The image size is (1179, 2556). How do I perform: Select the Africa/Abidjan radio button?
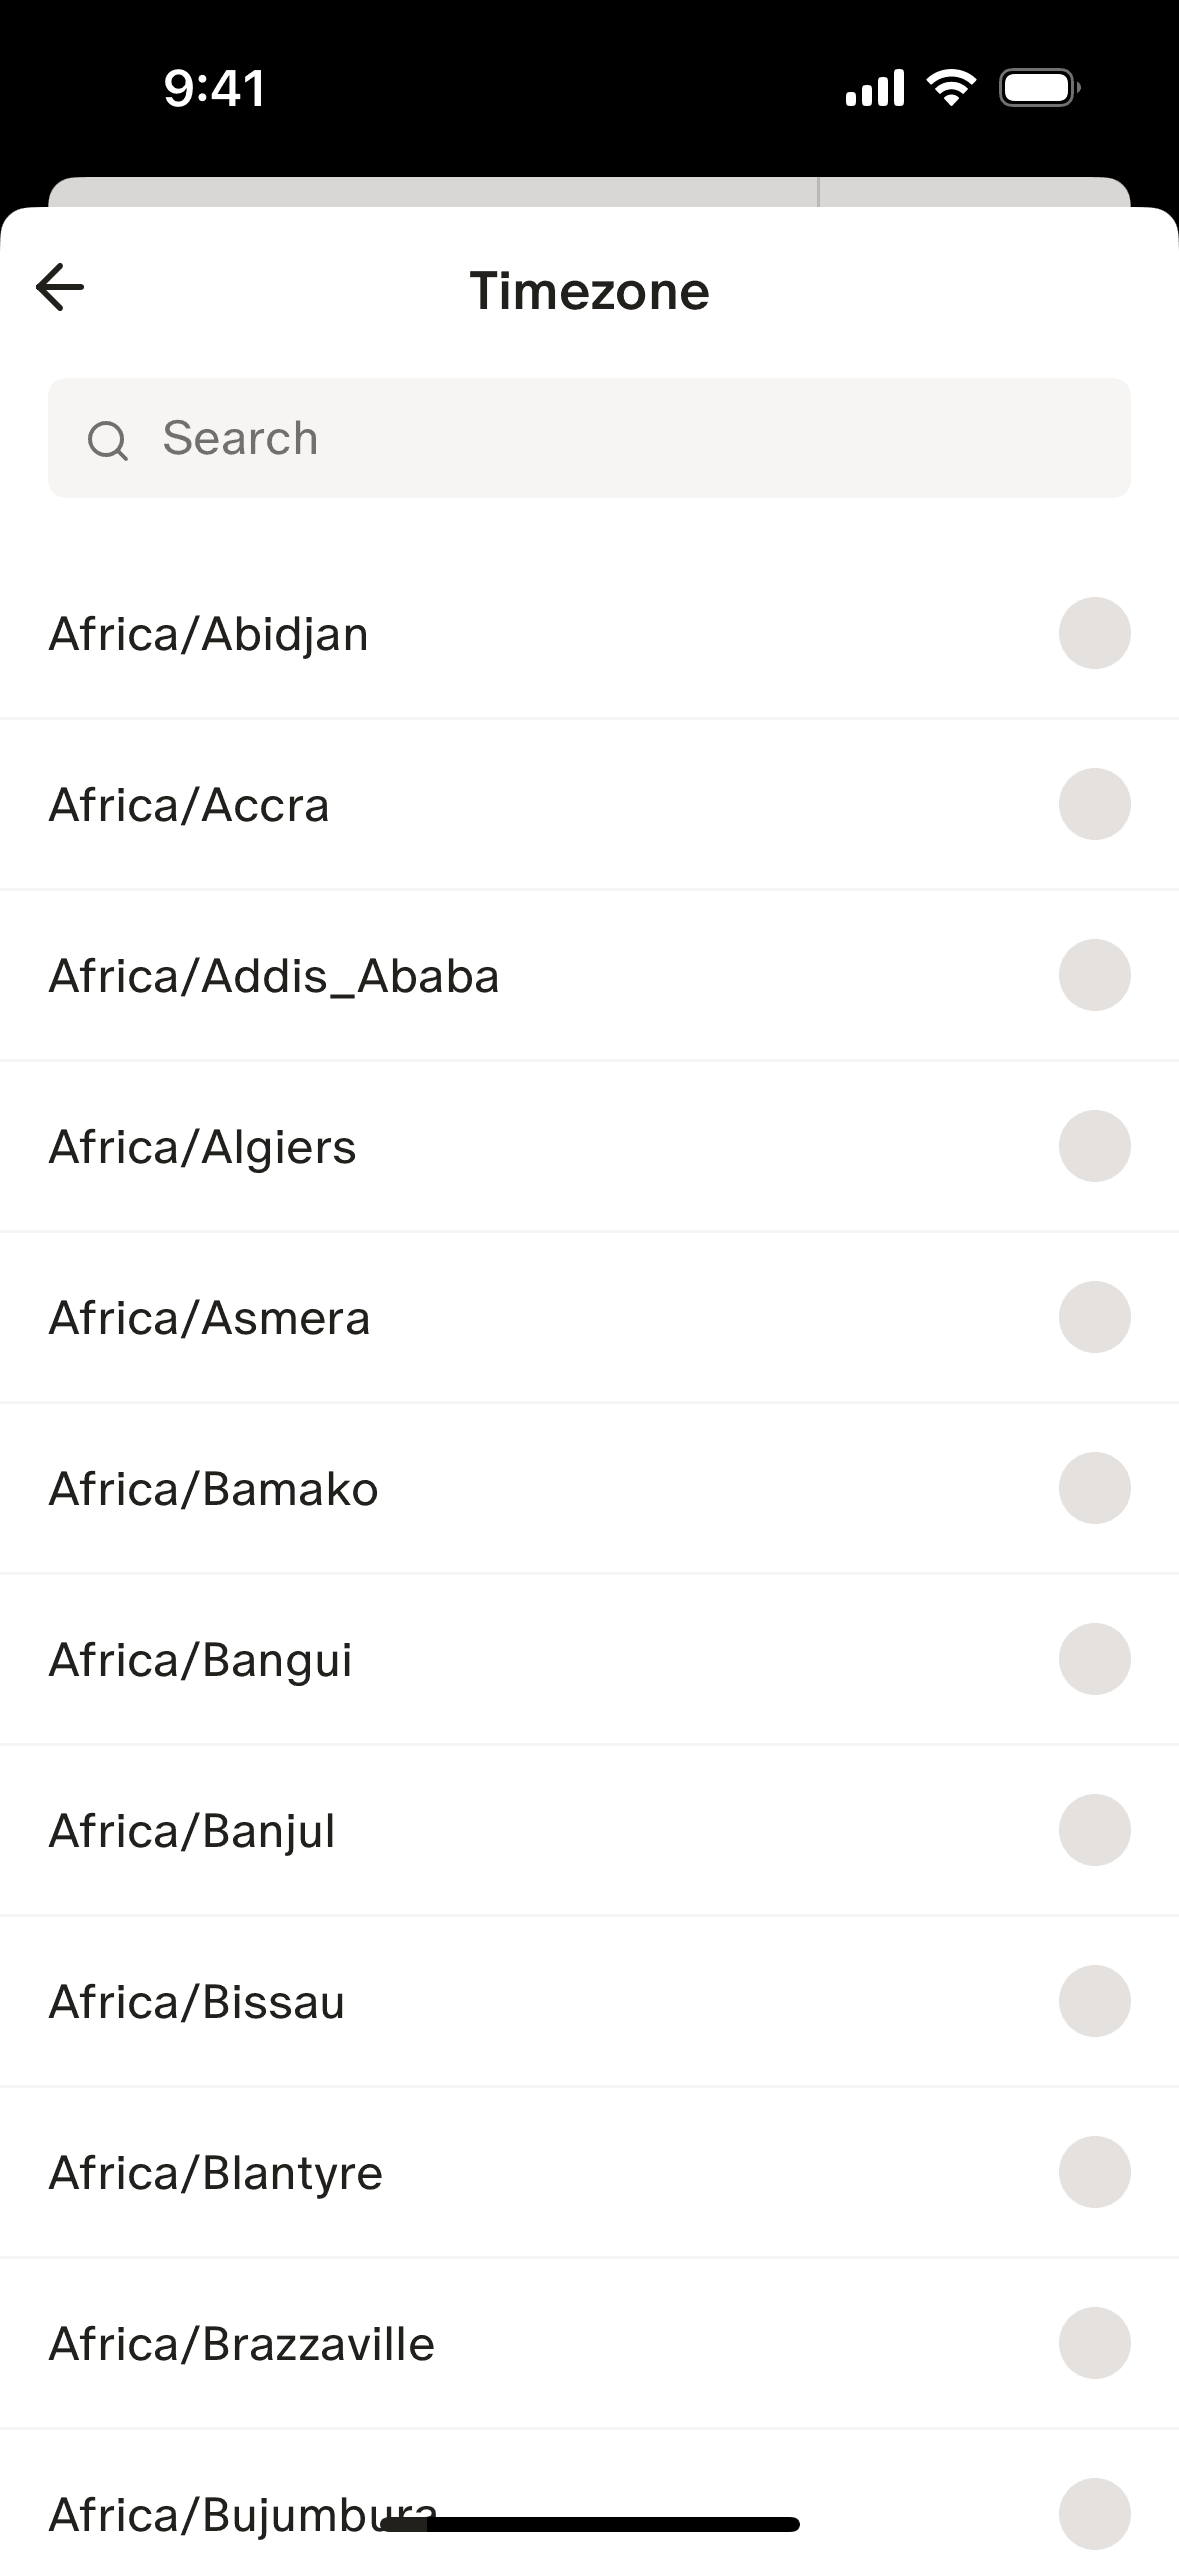pyautogui.click(x=1094, y=633)
